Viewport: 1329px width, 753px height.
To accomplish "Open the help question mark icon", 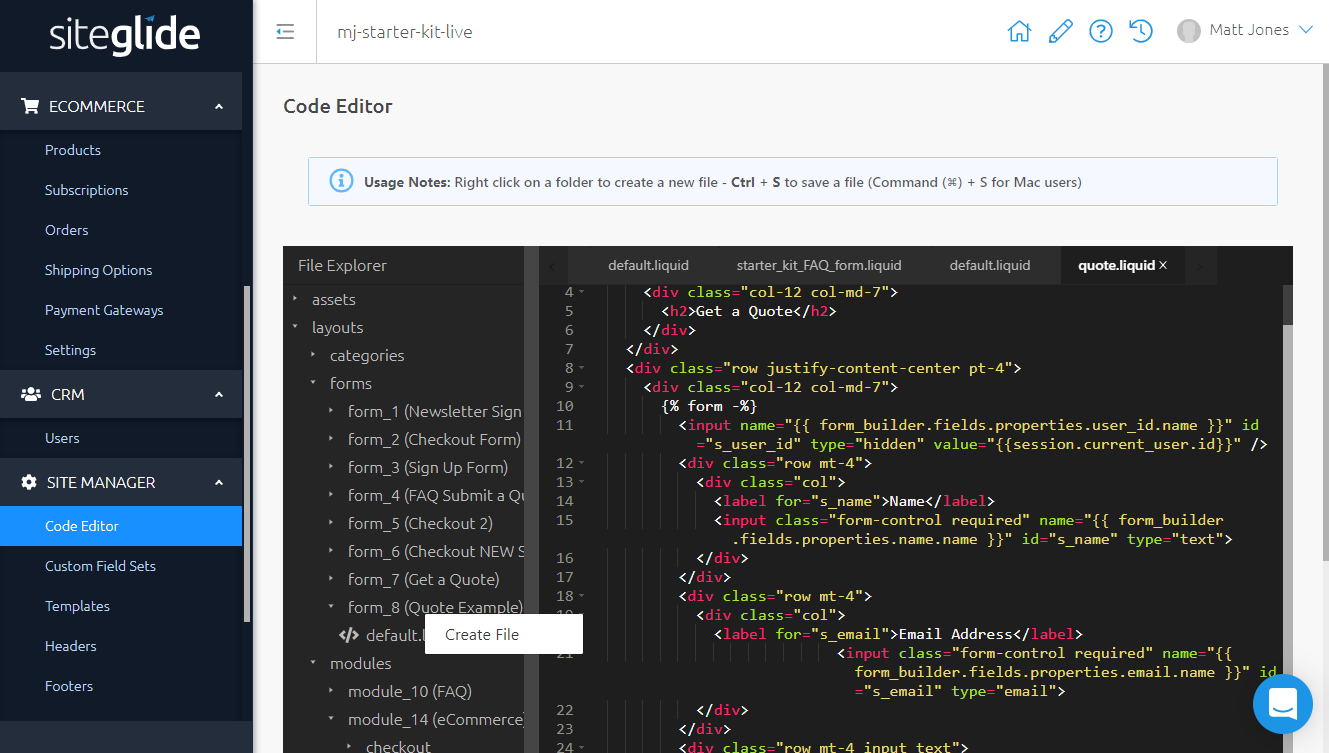I will click(x=1101, y=31).
